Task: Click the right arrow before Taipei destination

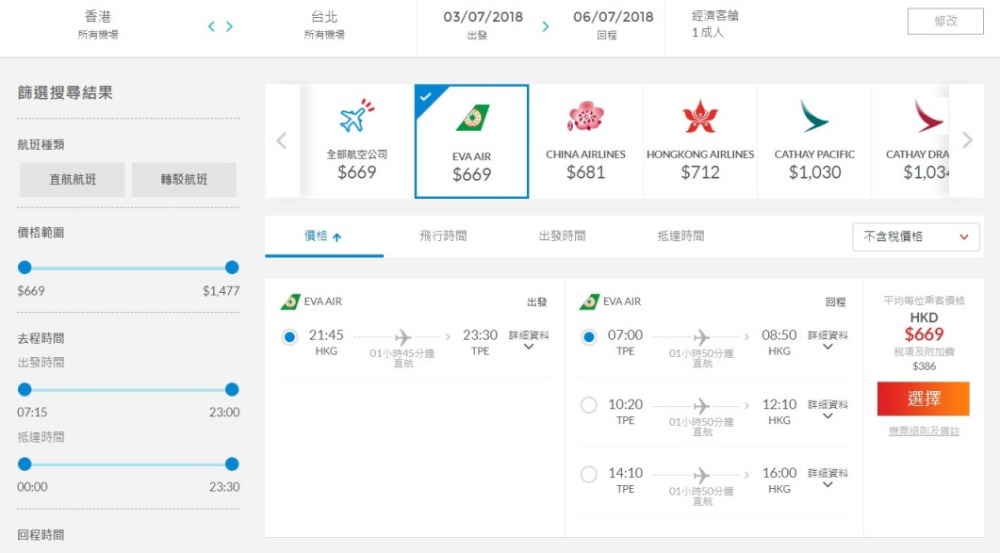Action: (230, 26)
